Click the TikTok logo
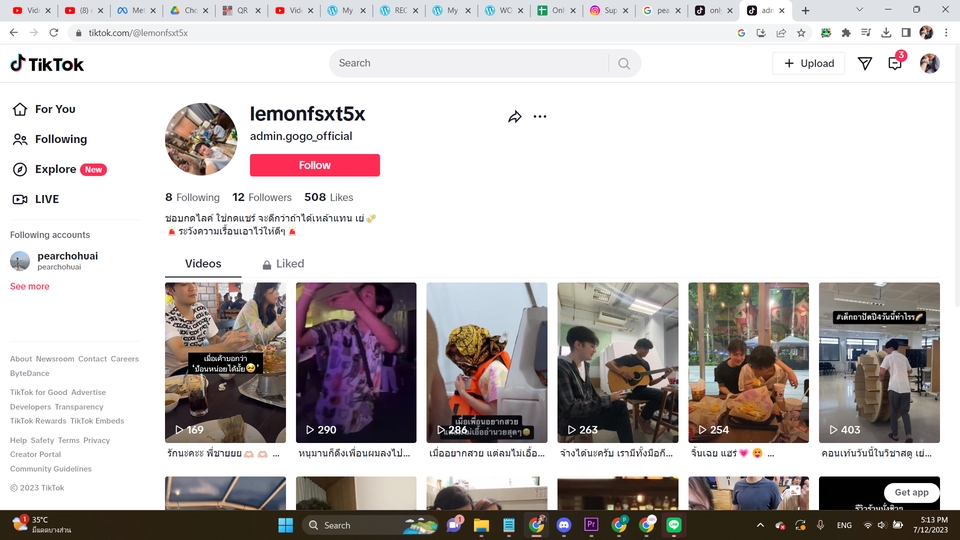 pos(47,64)
